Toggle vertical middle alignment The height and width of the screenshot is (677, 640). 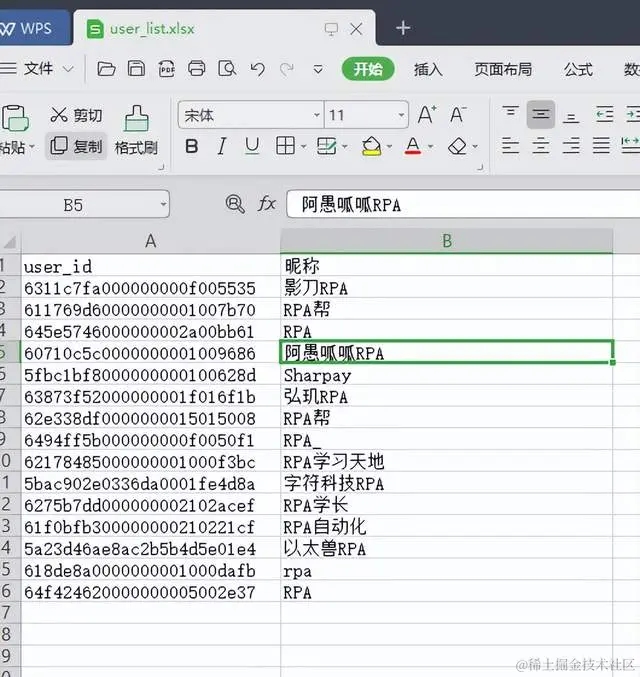pyautogui.click(x=541, y=114)
